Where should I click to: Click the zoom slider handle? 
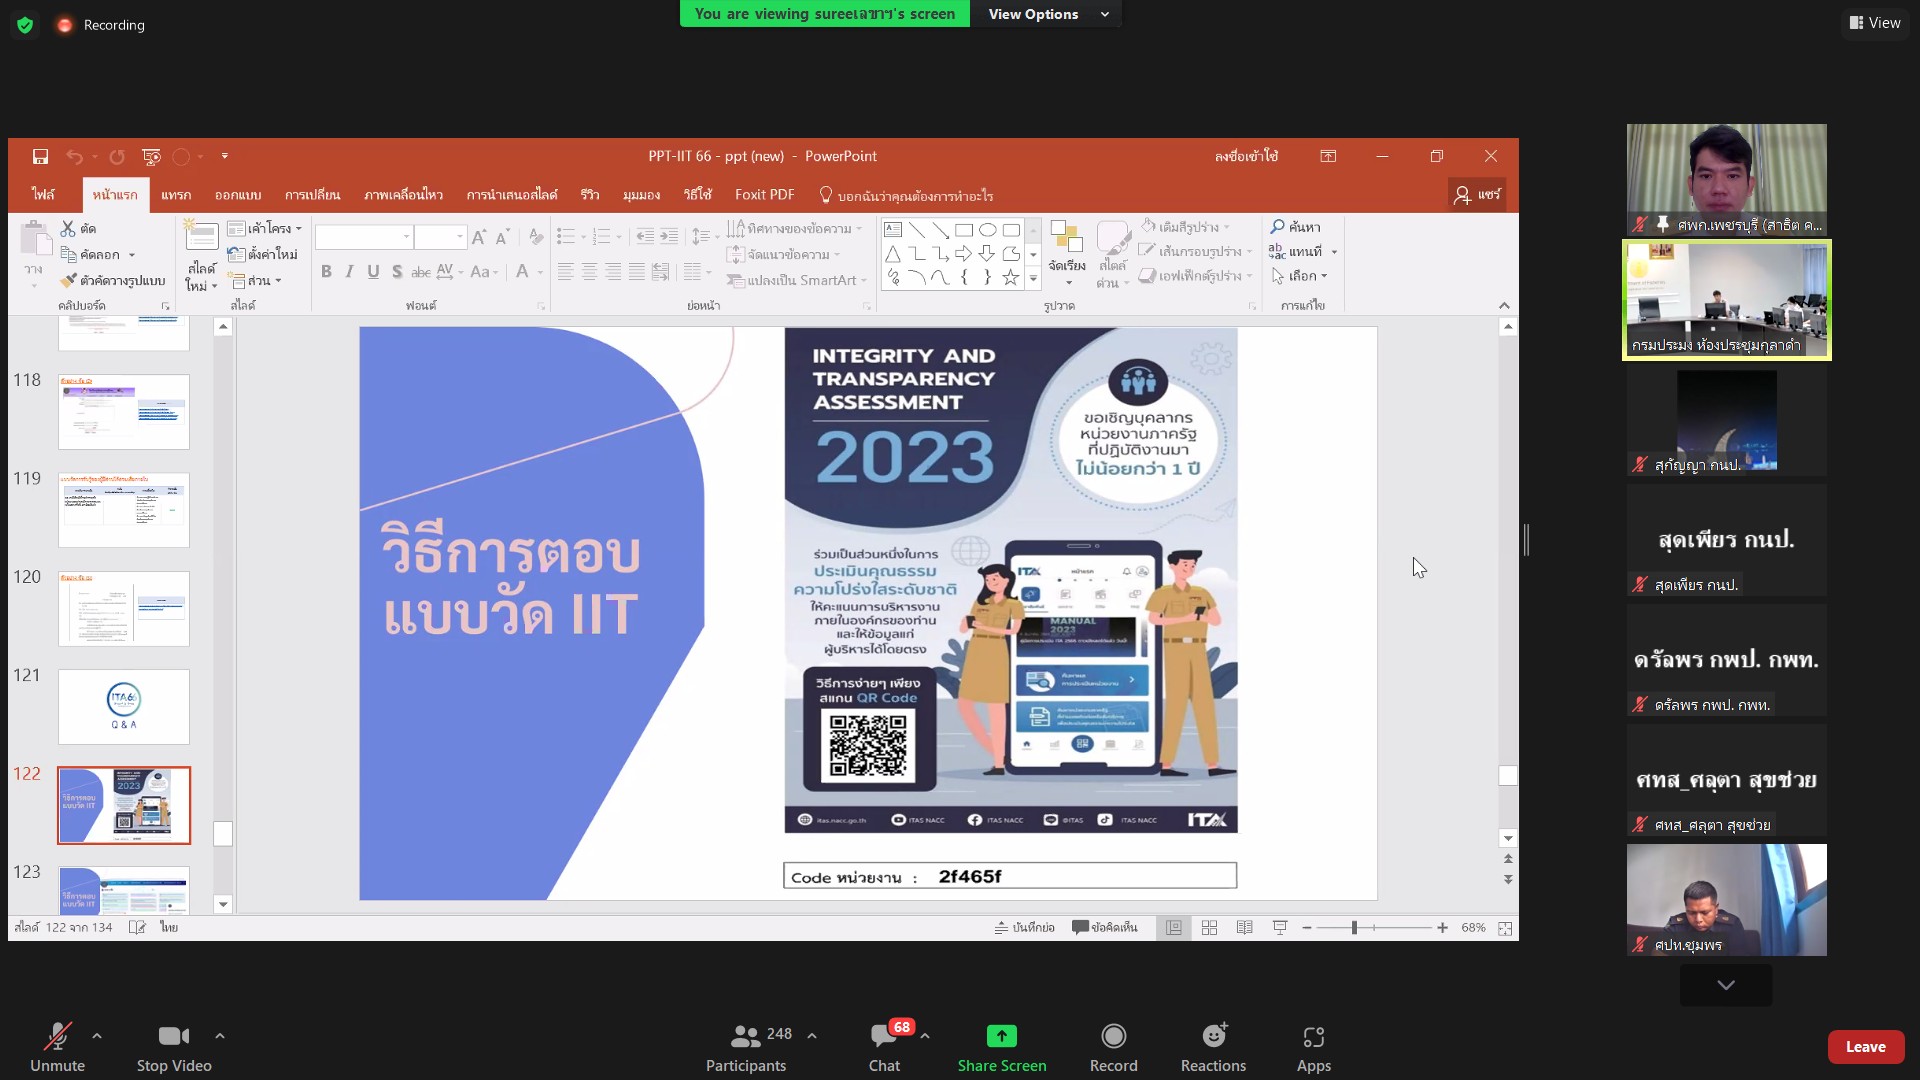pos(1354,928)
